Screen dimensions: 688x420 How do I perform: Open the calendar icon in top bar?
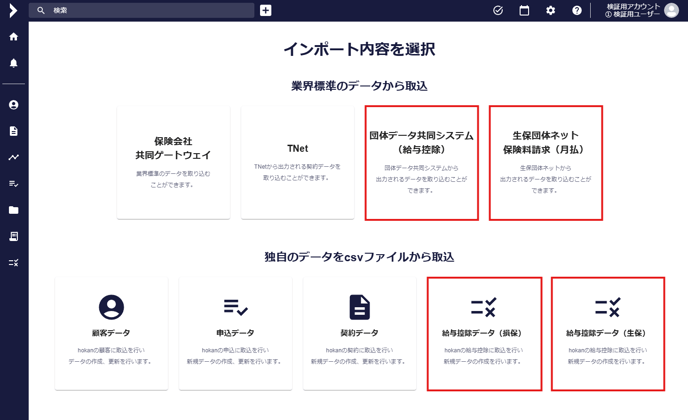(524, 11)
